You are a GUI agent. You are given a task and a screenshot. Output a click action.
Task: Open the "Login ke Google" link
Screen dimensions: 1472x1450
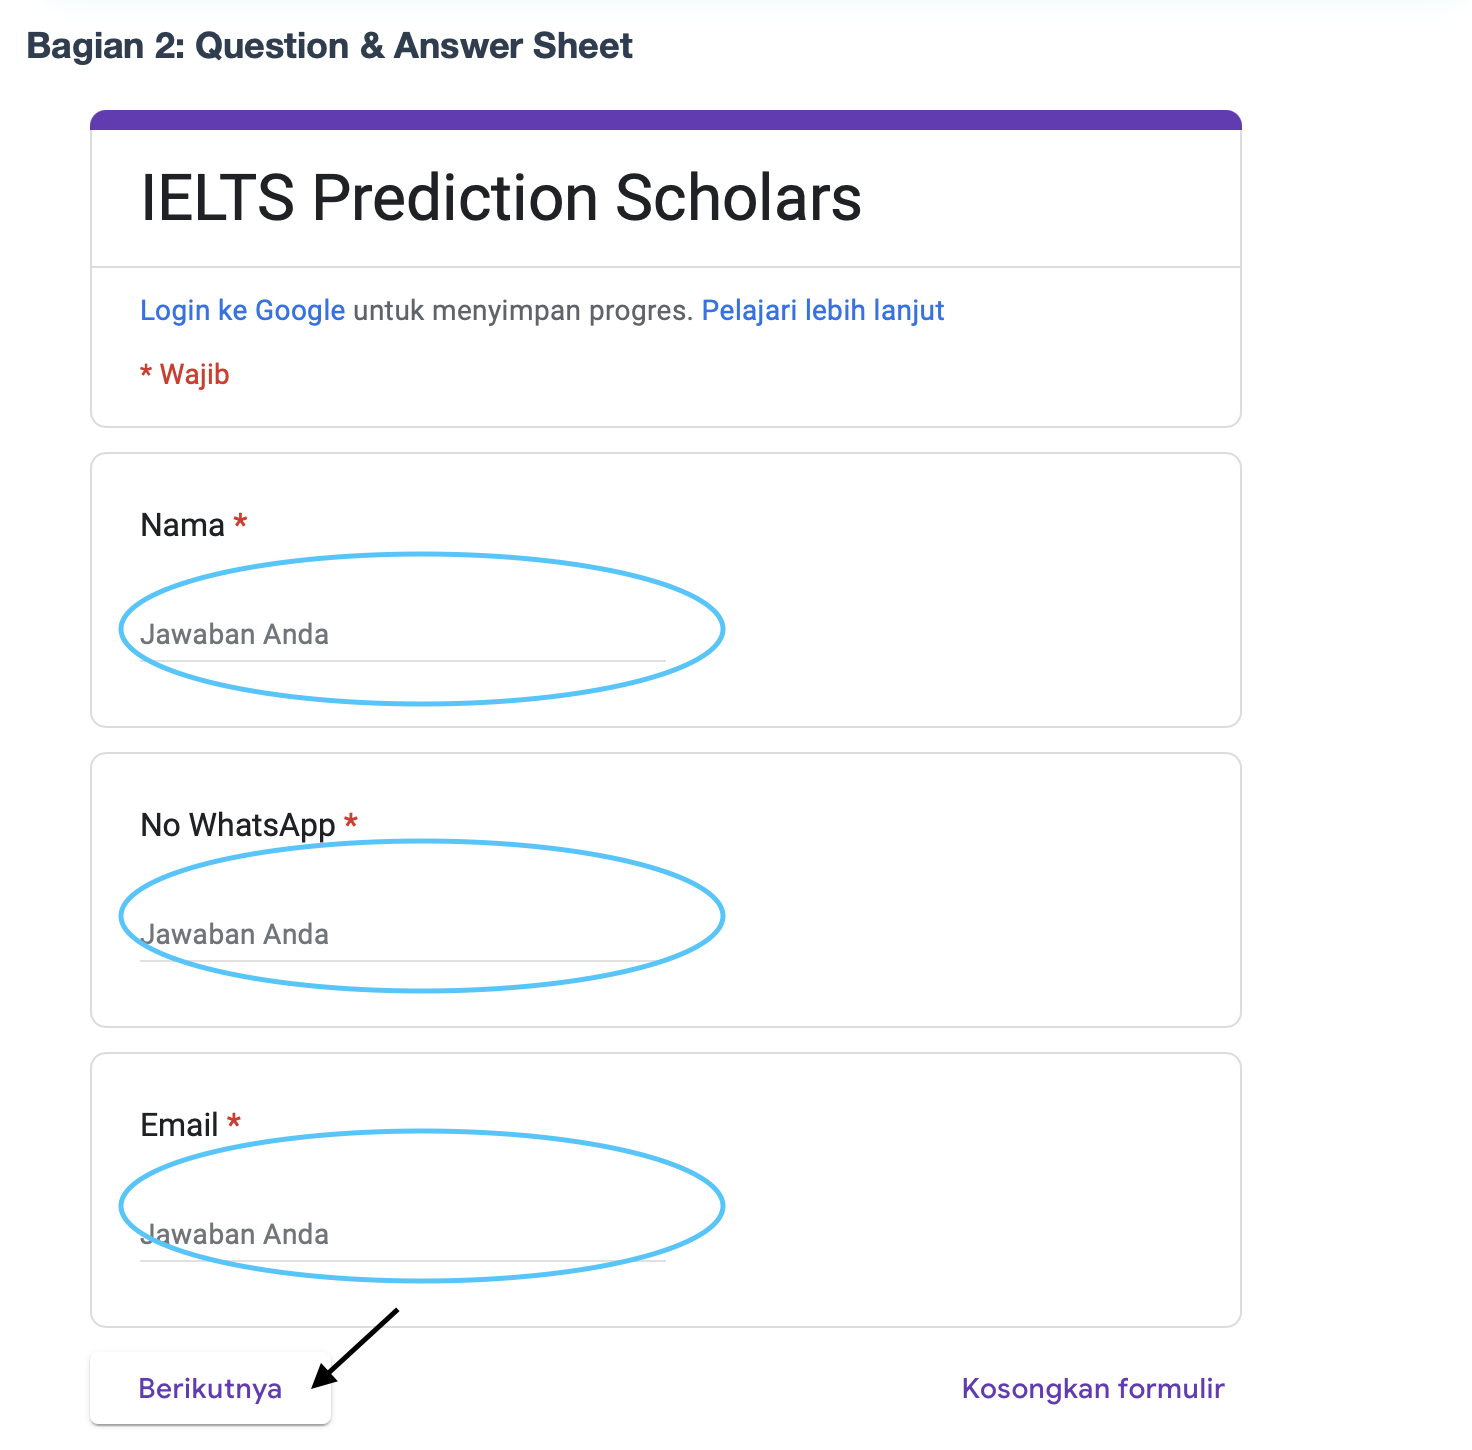pos(242,310)
